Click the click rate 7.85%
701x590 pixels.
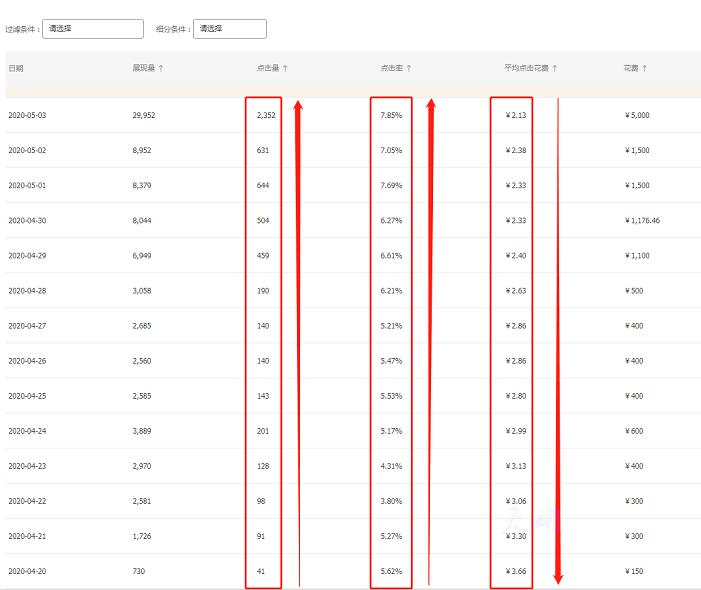coord(391,115)
